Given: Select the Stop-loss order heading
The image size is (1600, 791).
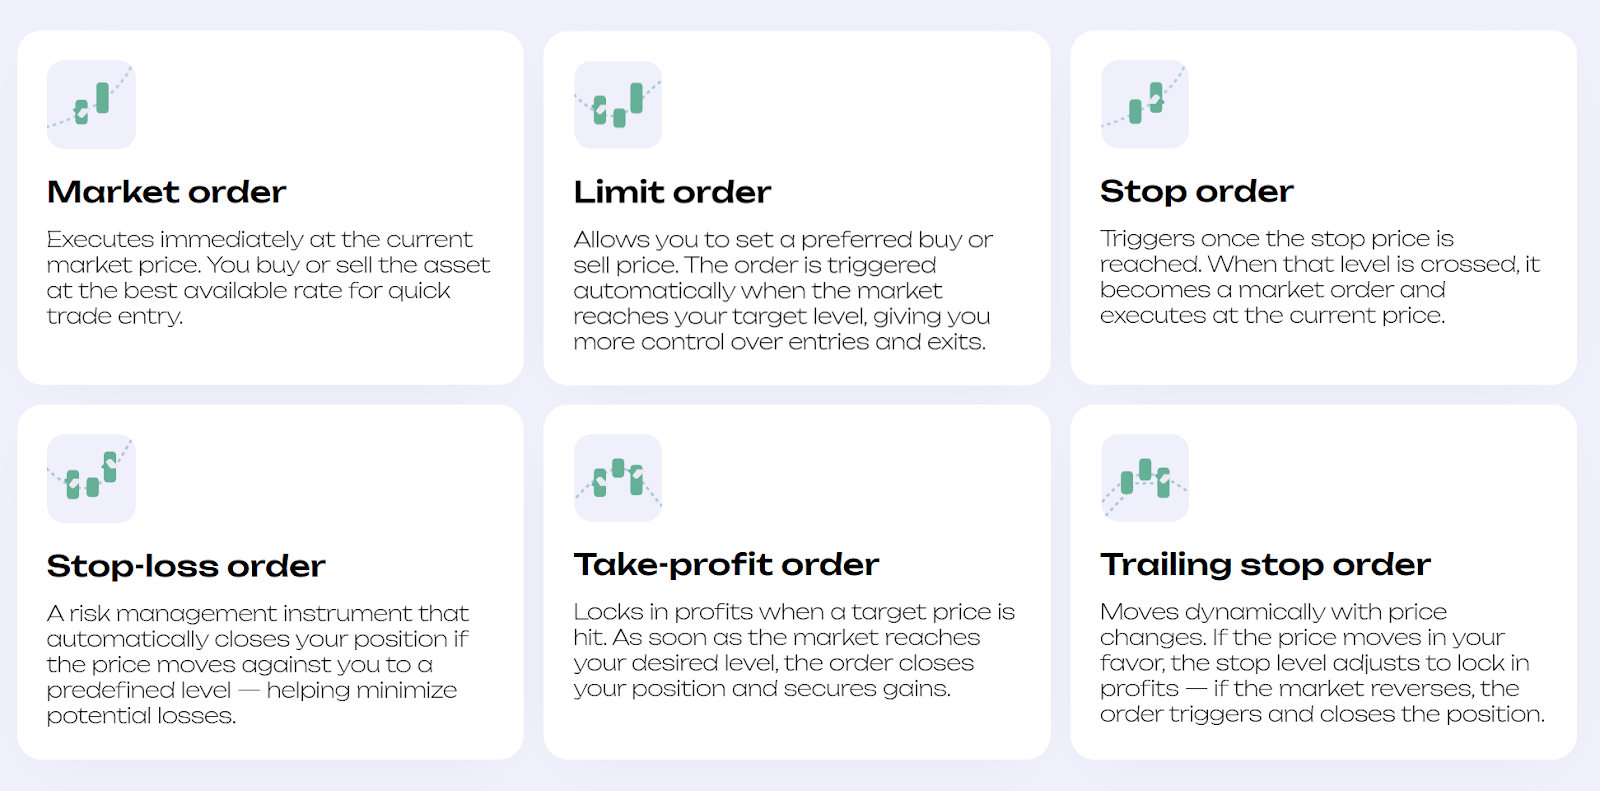Looking at the screenshot, I should pos(186,566).
